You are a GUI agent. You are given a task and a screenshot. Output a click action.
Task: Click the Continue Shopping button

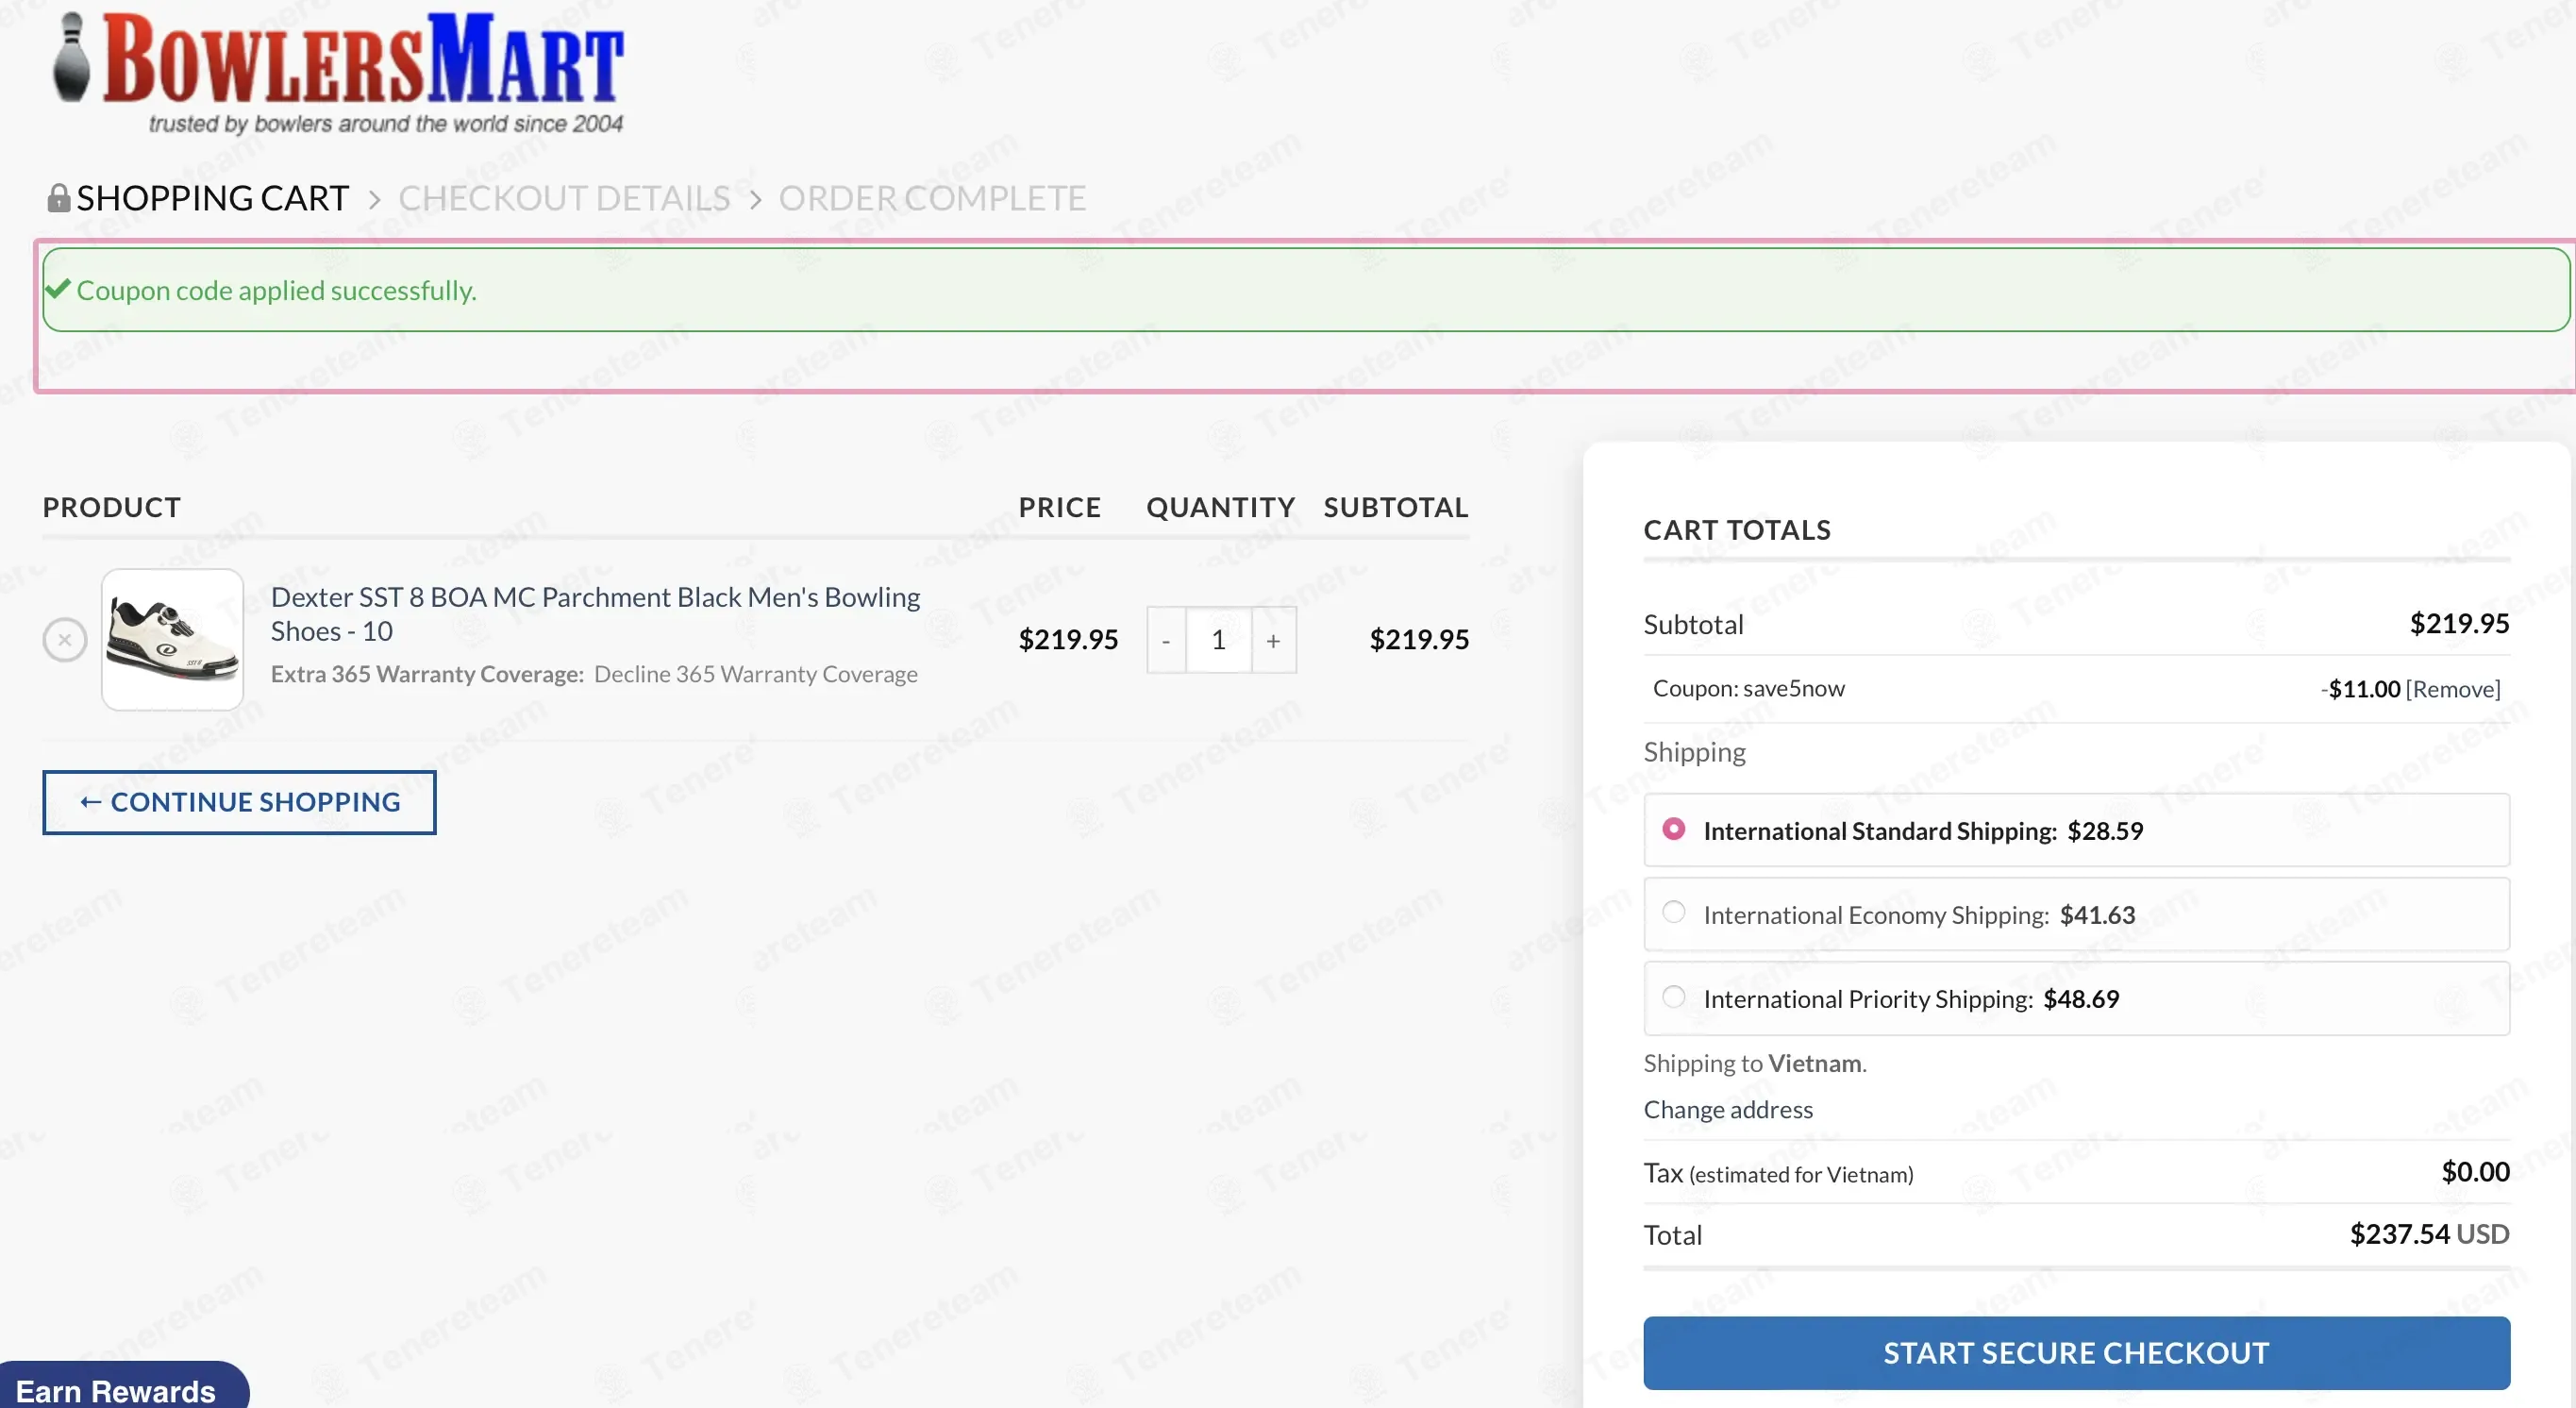[x=239, y=802]
